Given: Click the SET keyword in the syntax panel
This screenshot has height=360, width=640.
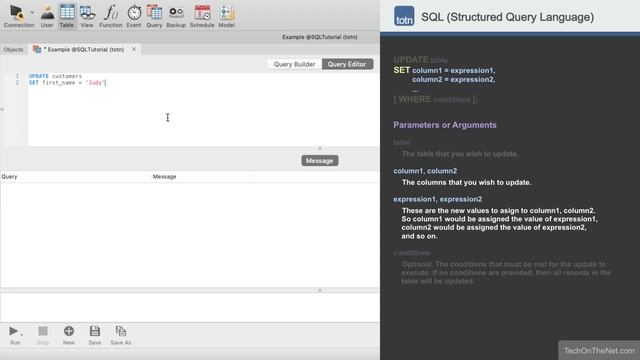Looking at the screenshot, I should 402,70.
